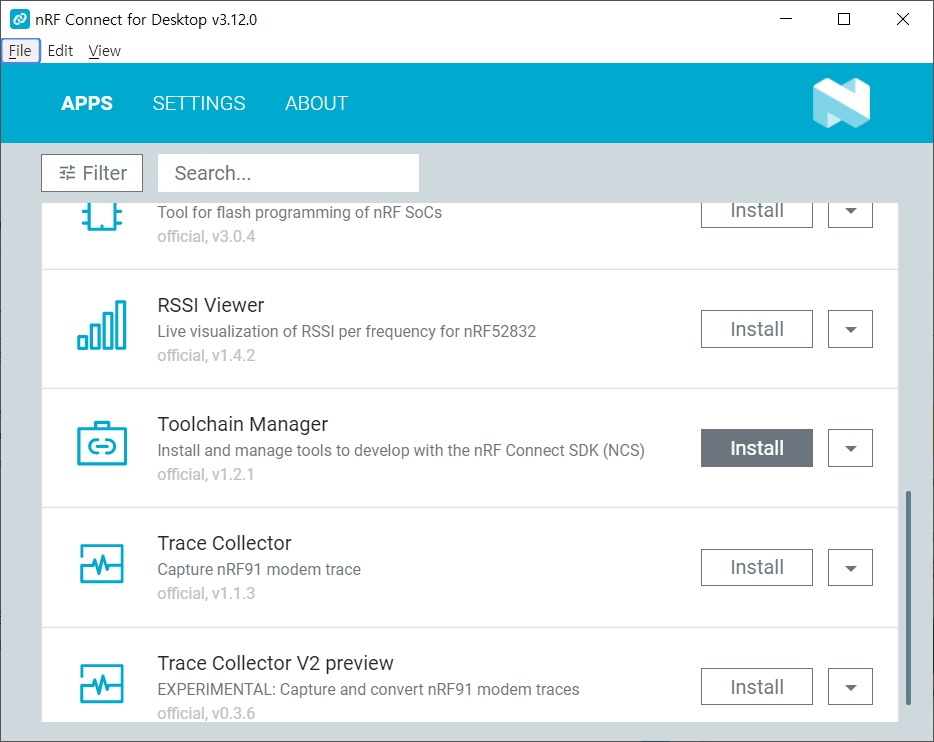This screenshot has width=934, height=742.
Task: Install the Toolchain Manager app
Action: pos(756,448)
